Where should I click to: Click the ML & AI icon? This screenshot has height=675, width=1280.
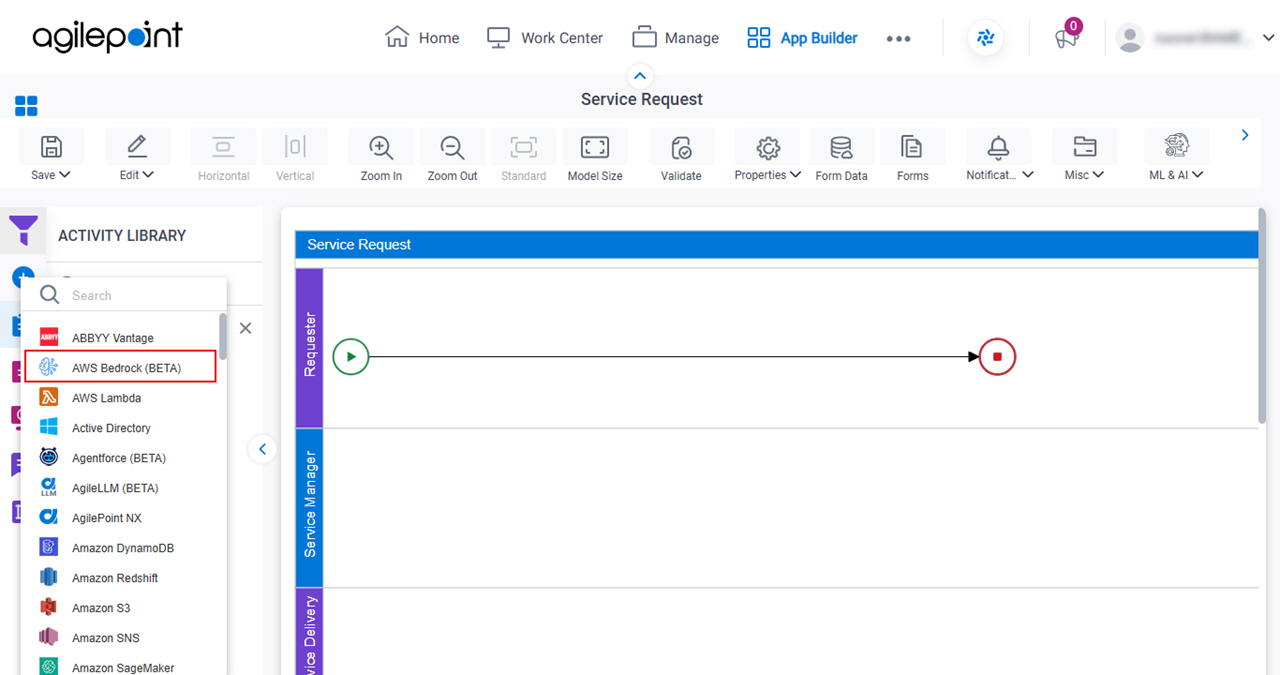pyautogui.click(x=1176, y=147)
